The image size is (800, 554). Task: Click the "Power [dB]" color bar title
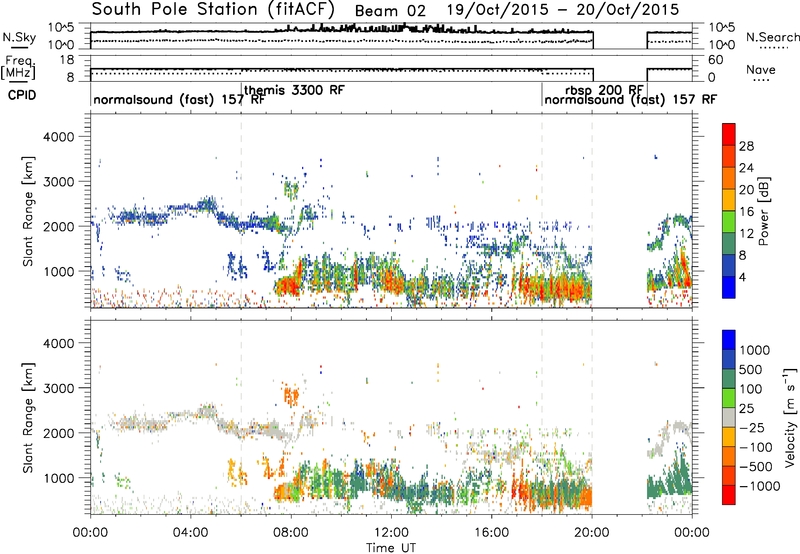(x=764, y=211)
